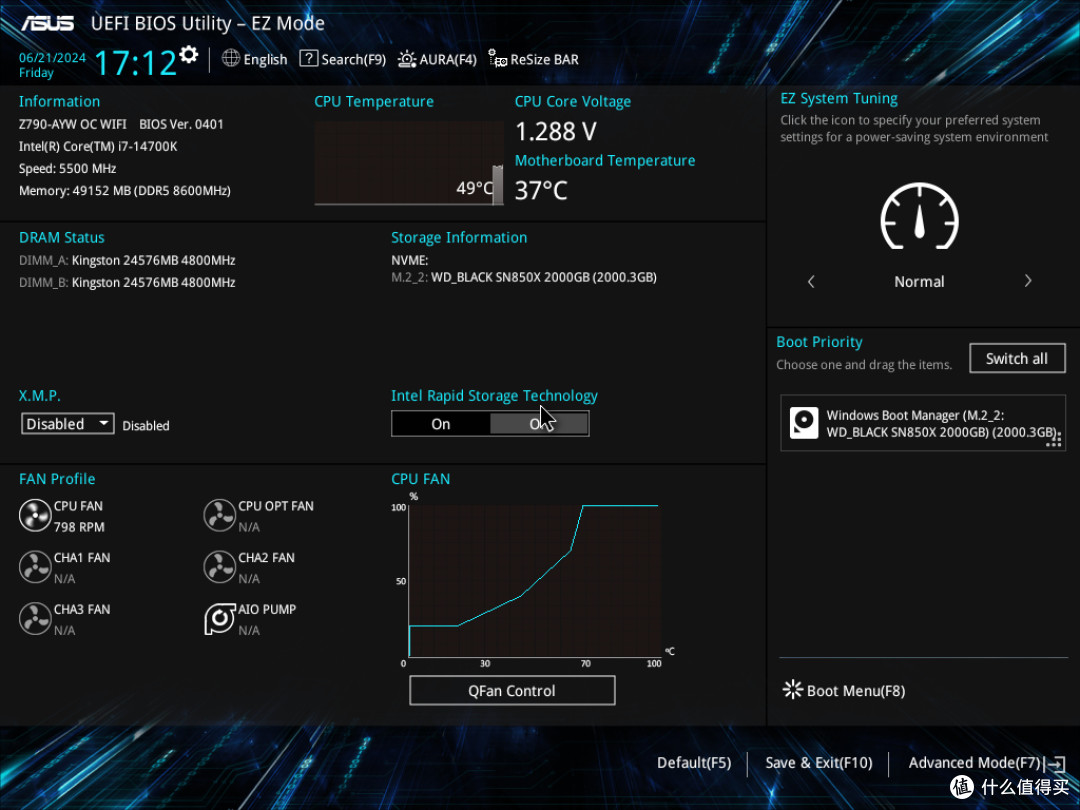Click BIOS Ver. 0401 text

(x=181, y=124)
